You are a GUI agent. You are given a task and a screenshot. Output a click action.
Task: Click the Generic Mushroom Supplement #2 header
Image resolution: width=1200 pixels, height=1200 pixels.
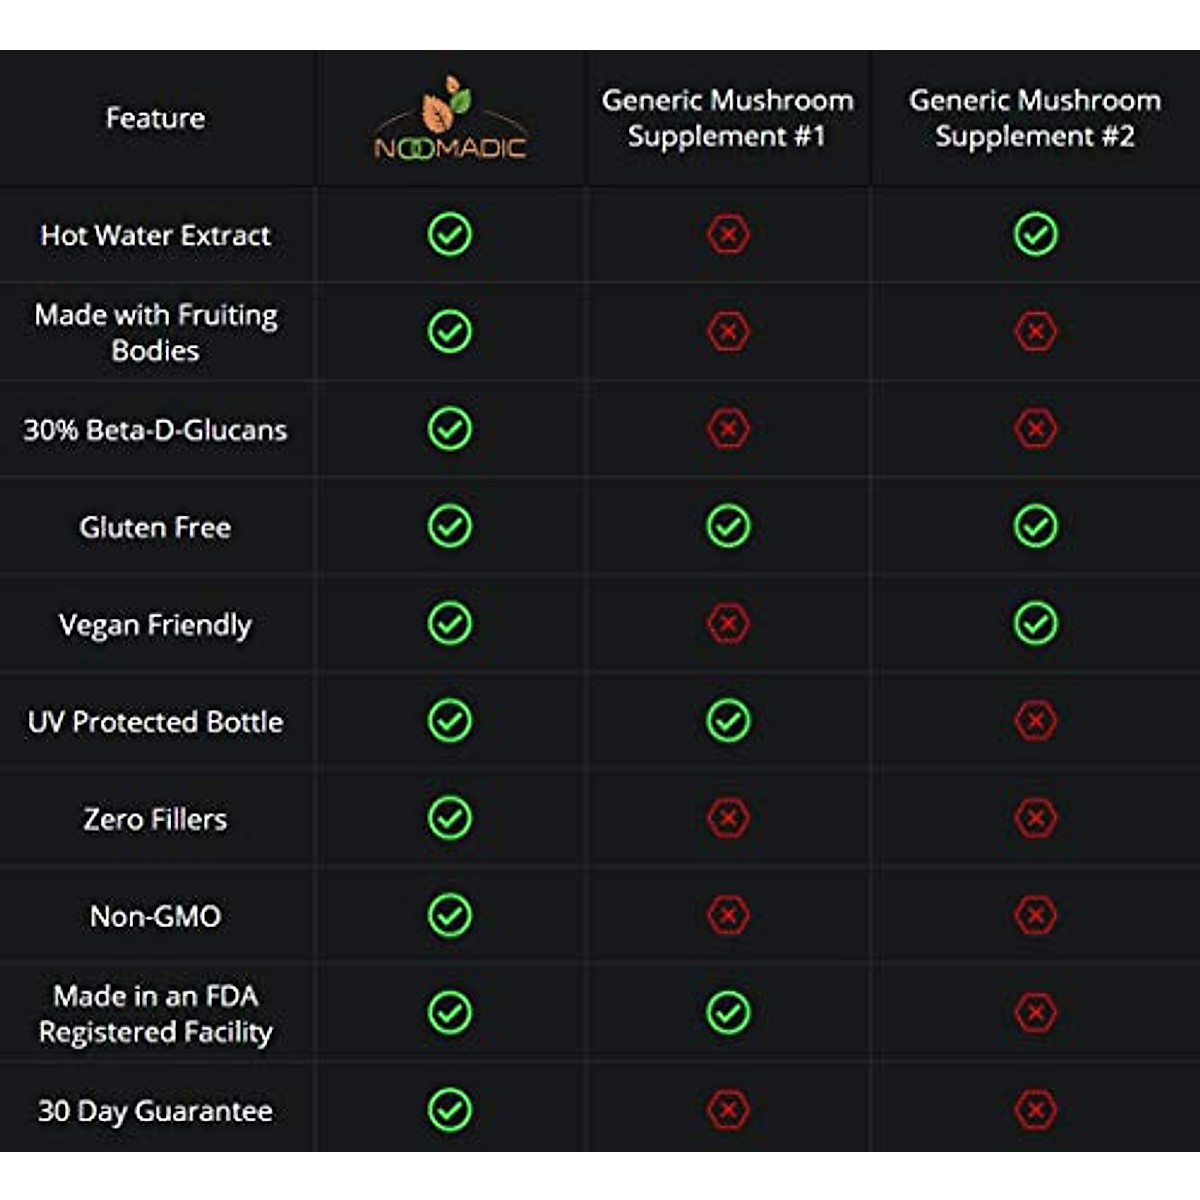coord(1035,118)
